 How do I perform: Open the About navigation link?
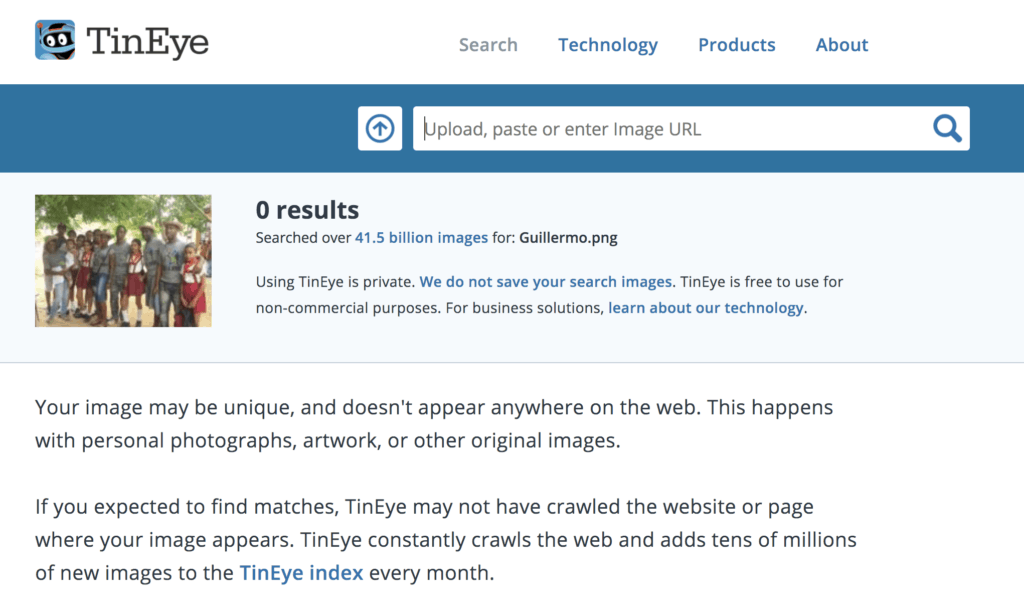click(x=841, y=45)
